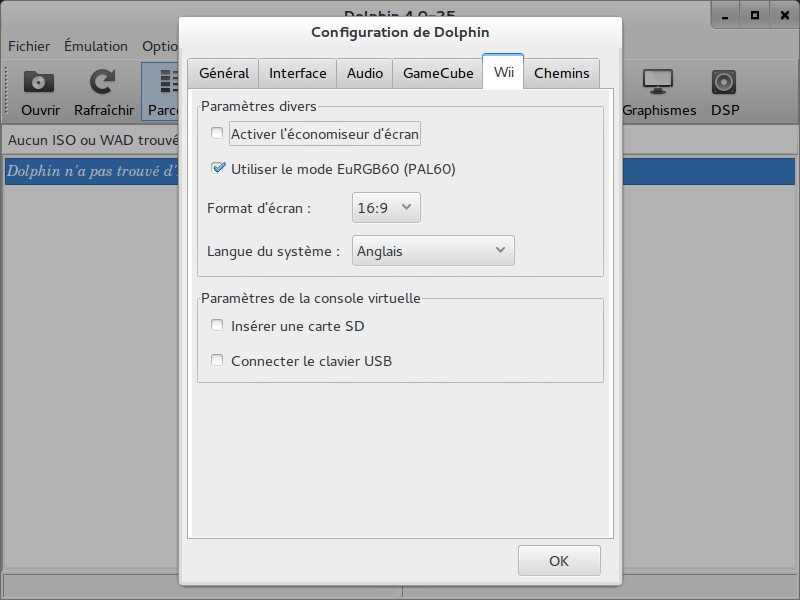Switch to the Chemins tab
Viewport: 800px width, 600px height.
[561, 73]
